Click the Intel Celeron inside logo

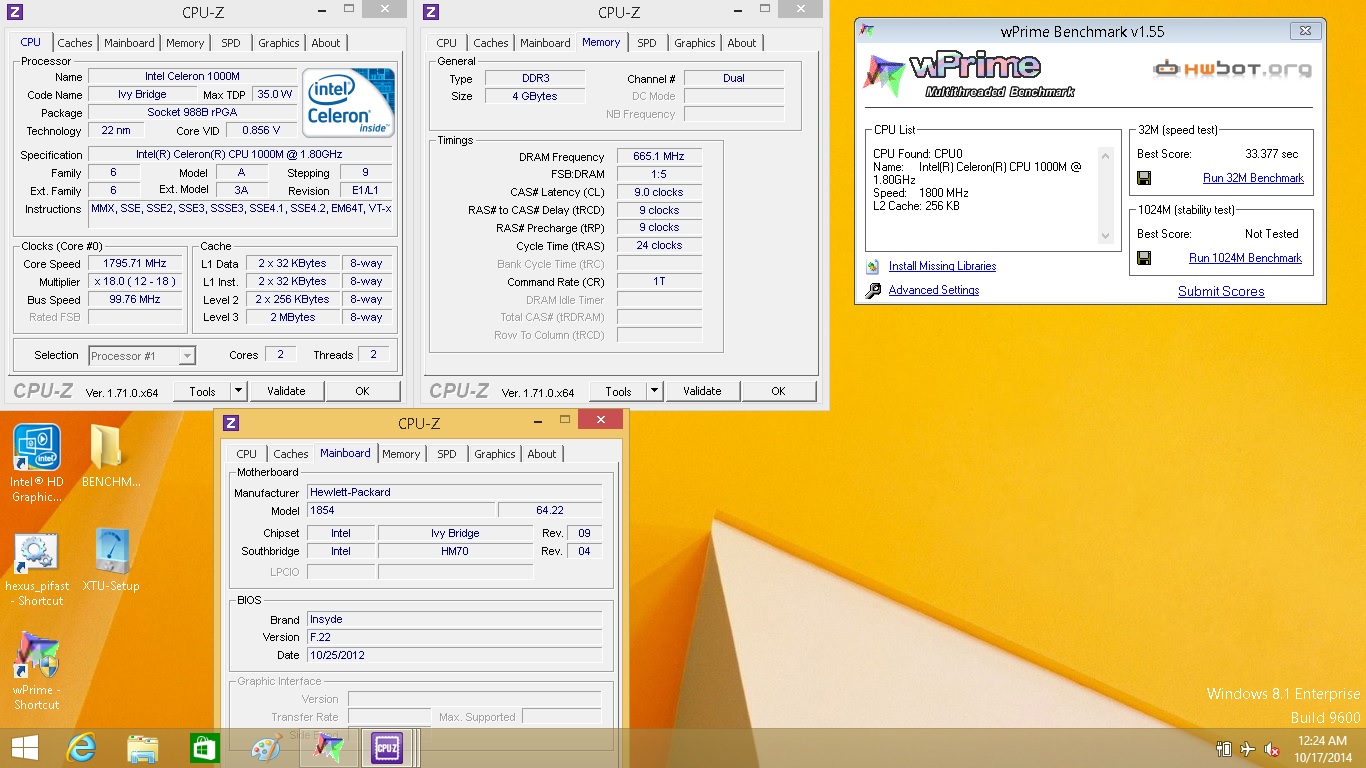pos(348,104)
